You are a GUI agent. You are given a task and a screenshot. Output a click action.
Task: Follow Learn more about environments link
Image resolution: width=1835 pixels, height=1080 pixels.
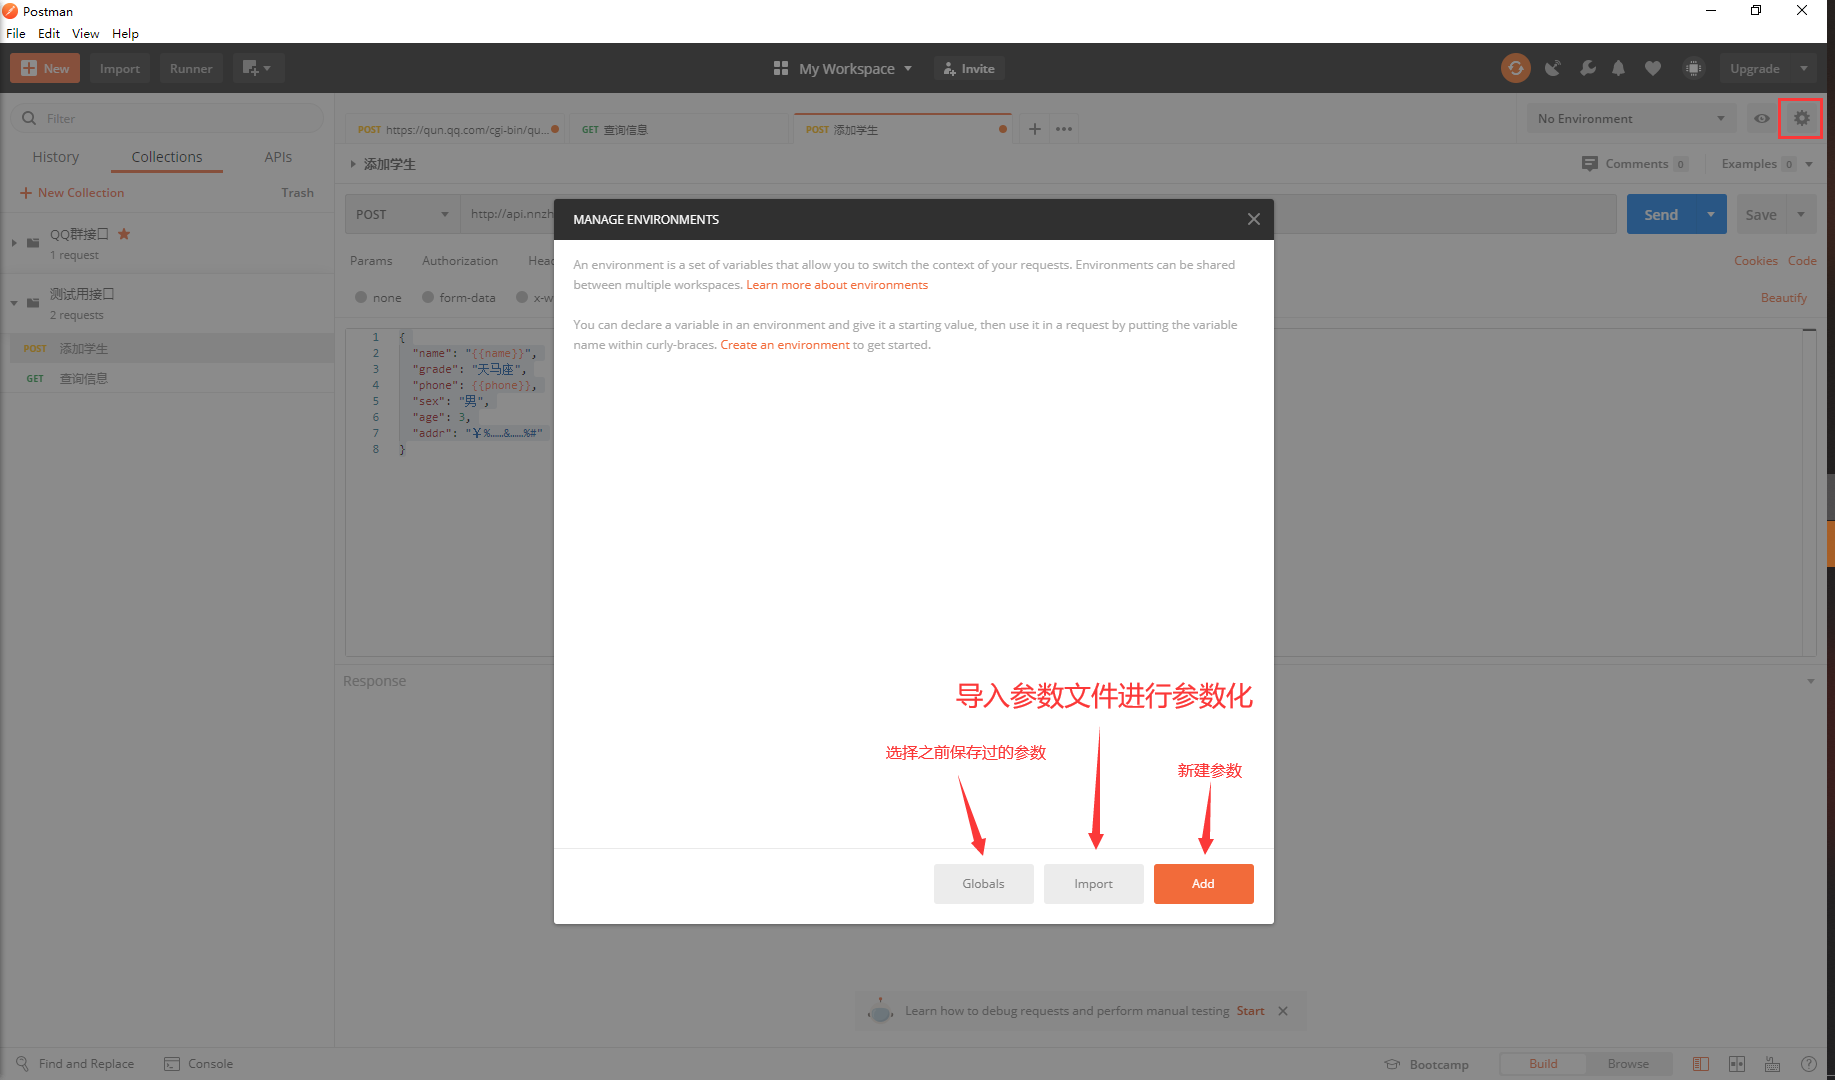[837, 285]
